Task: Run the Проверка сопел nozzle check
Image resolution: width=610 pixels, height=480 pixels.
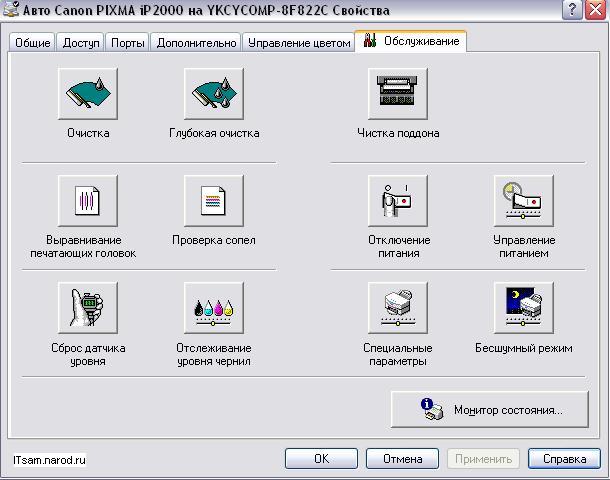Action: pyautogui.click(x=214, y=201)
